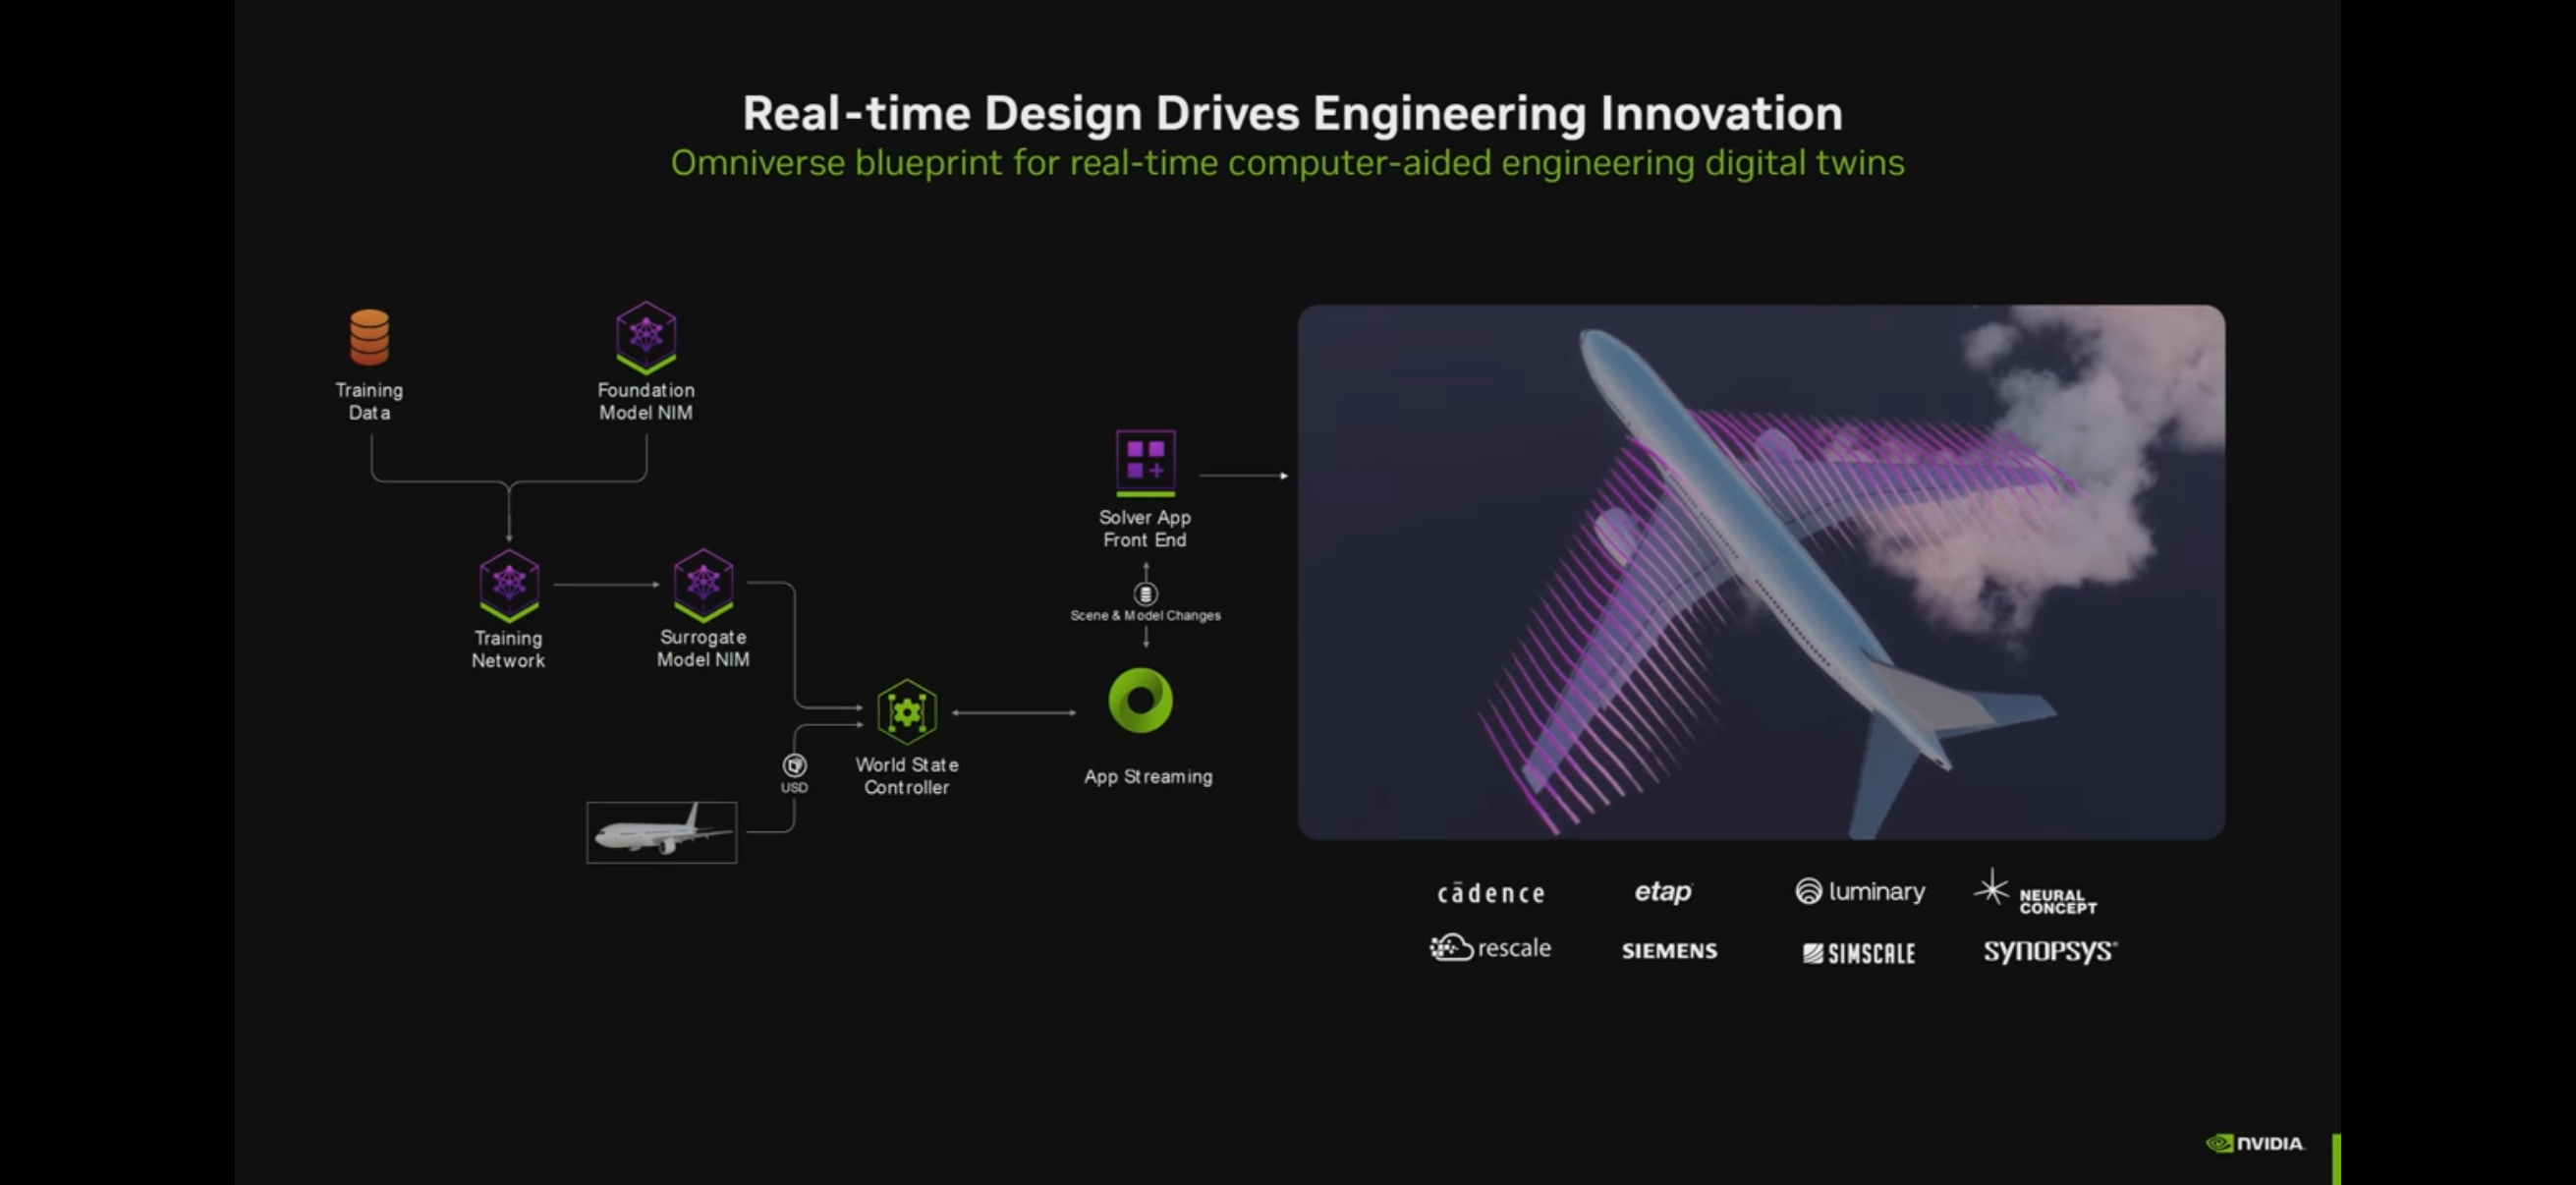Select the rescale logo
Viewport: 2576px width, 1185px height.
pos(1490,948)
